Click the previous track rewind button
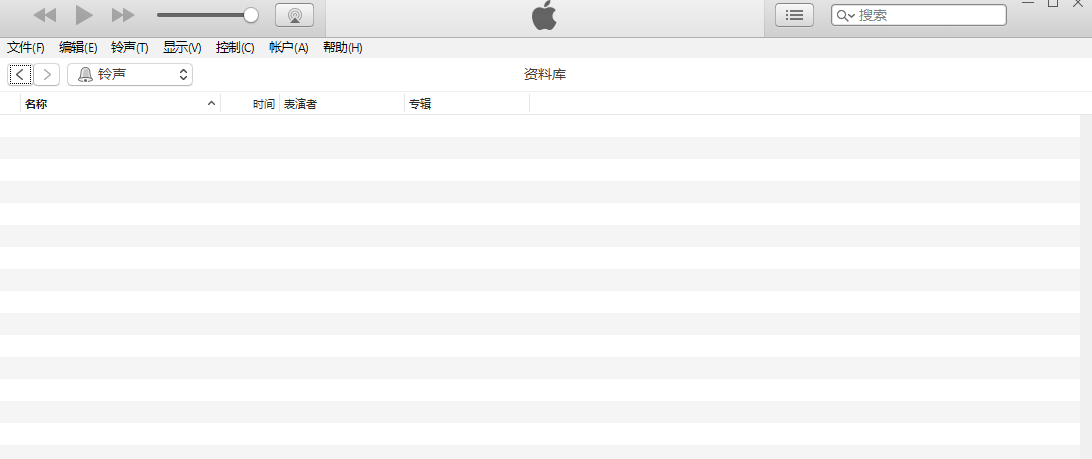This screenshot has width=1092, height=459. click(45, 15)
